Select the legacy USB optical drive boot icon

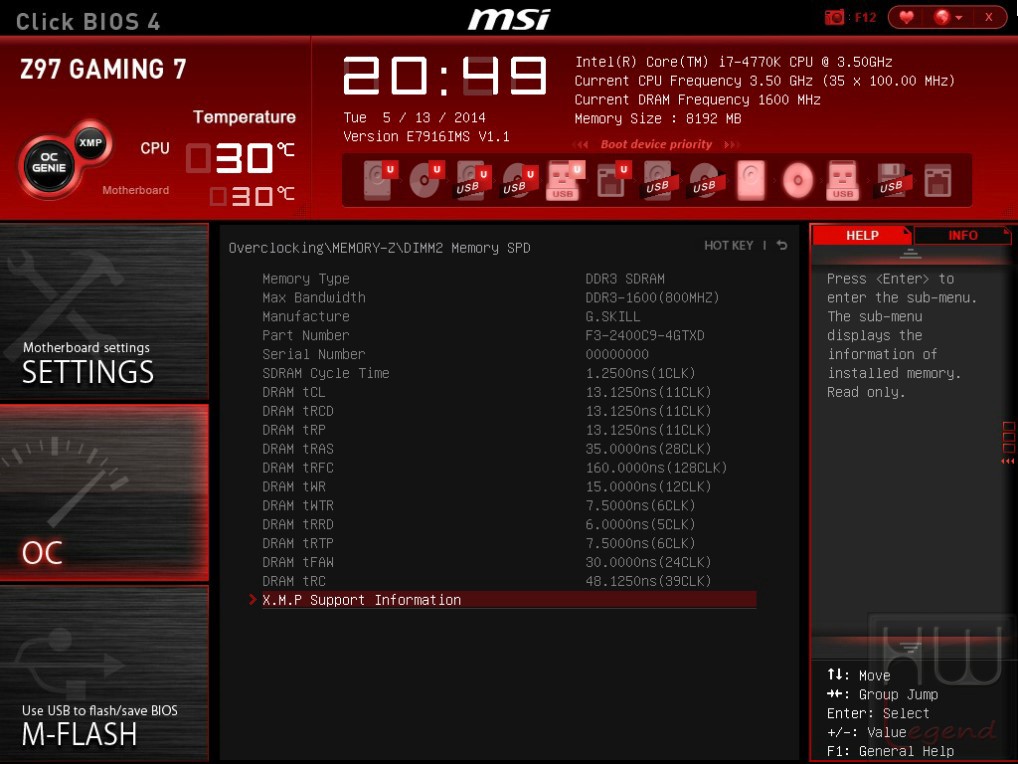[705, 180]
